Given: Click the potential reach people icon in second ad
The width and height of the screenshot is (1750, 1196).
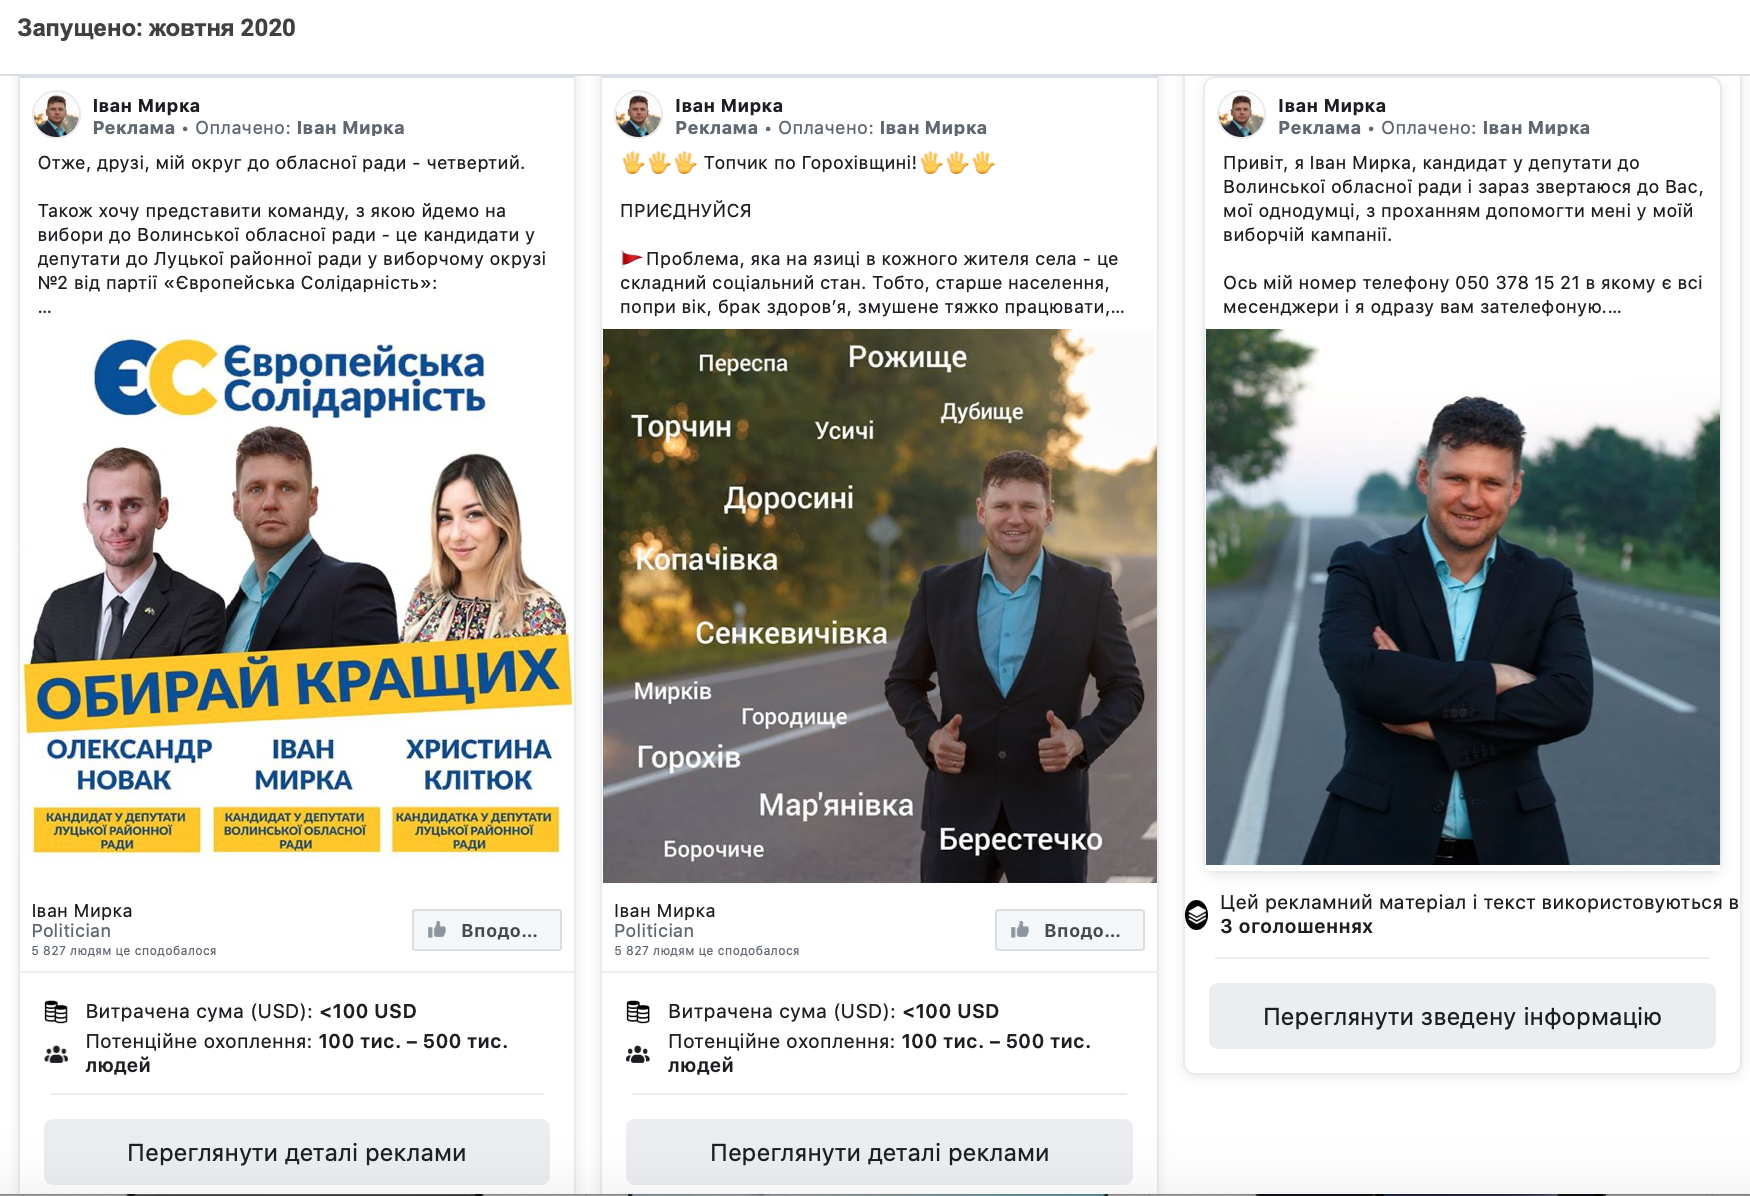Looking at the screenshot, I should 638,1054.
